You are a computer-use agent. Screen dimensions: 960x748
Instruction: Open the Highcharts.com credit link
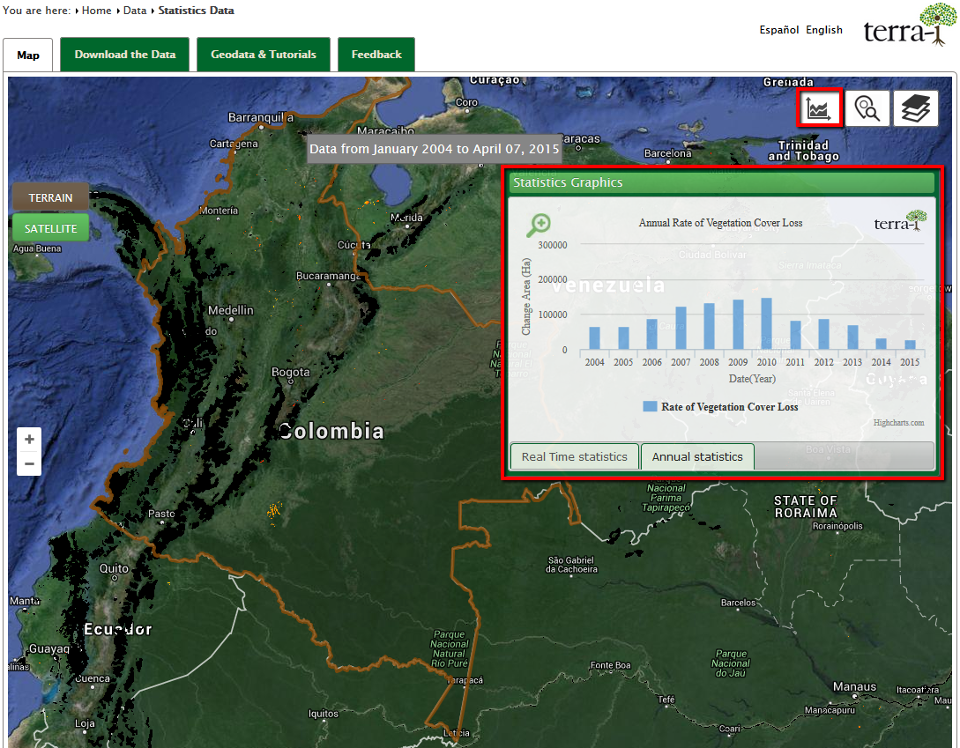[899, 422]
